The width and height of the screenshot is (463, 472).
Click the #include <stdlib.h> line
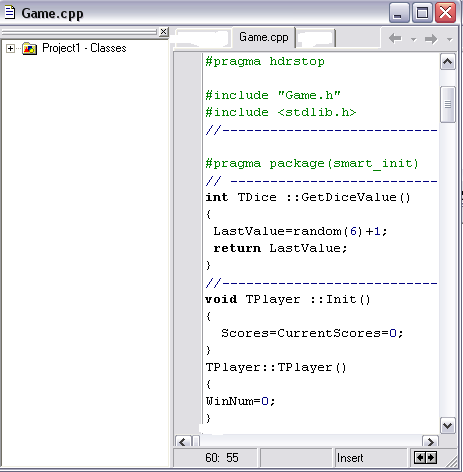point(281,112)
